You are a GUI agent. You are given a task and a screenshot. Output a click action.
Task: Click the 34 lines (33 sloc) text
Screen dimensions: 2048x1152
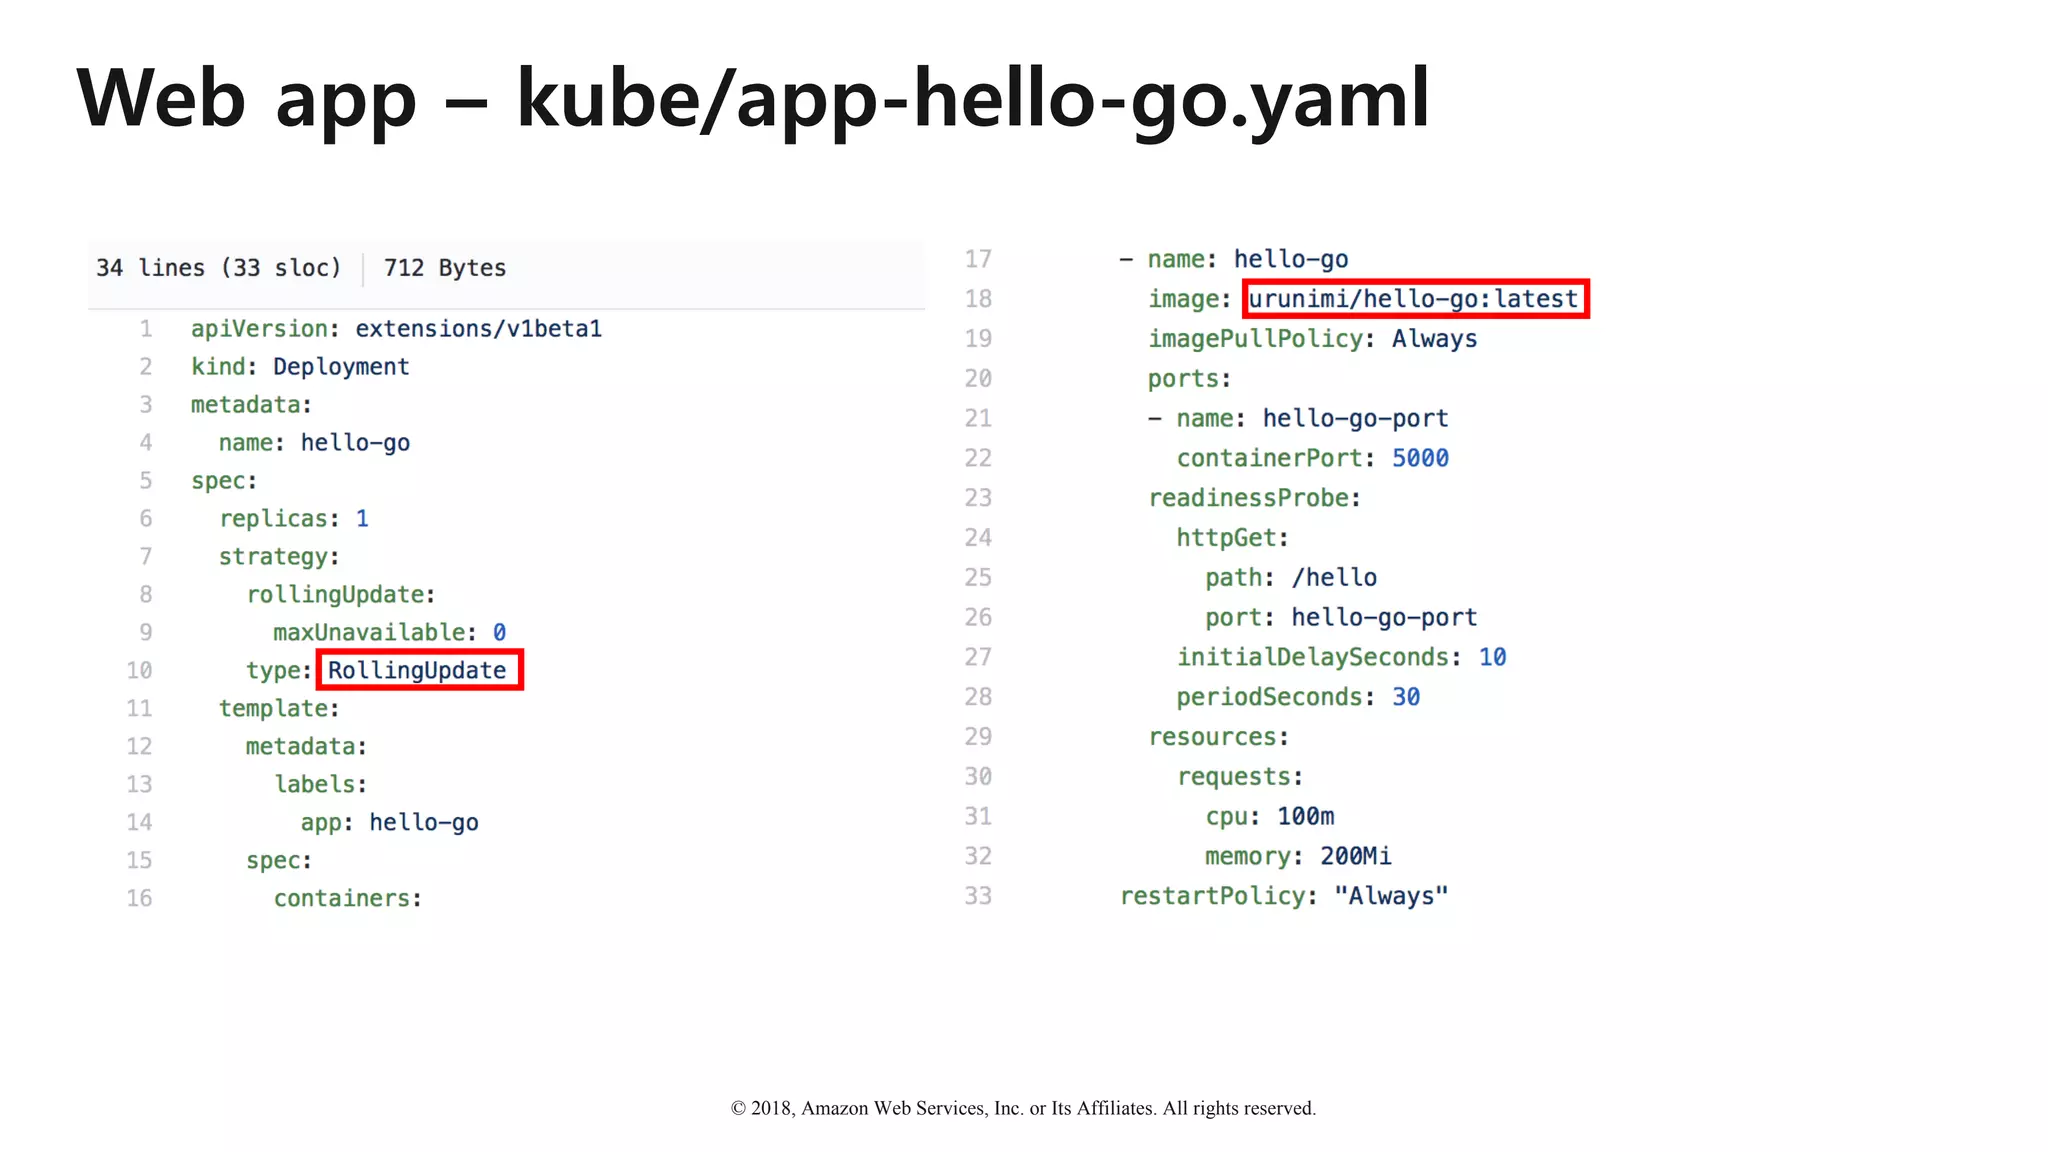pos(218,268)
